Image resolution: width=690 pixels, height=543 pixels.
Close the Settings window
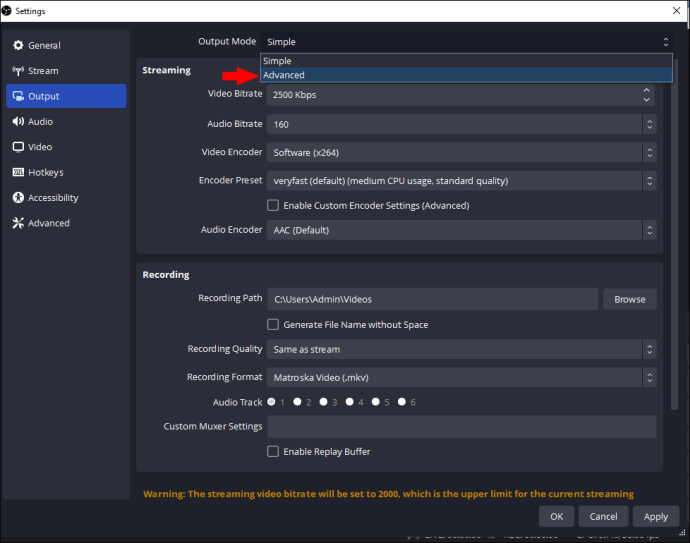click(x=676, y=11)
